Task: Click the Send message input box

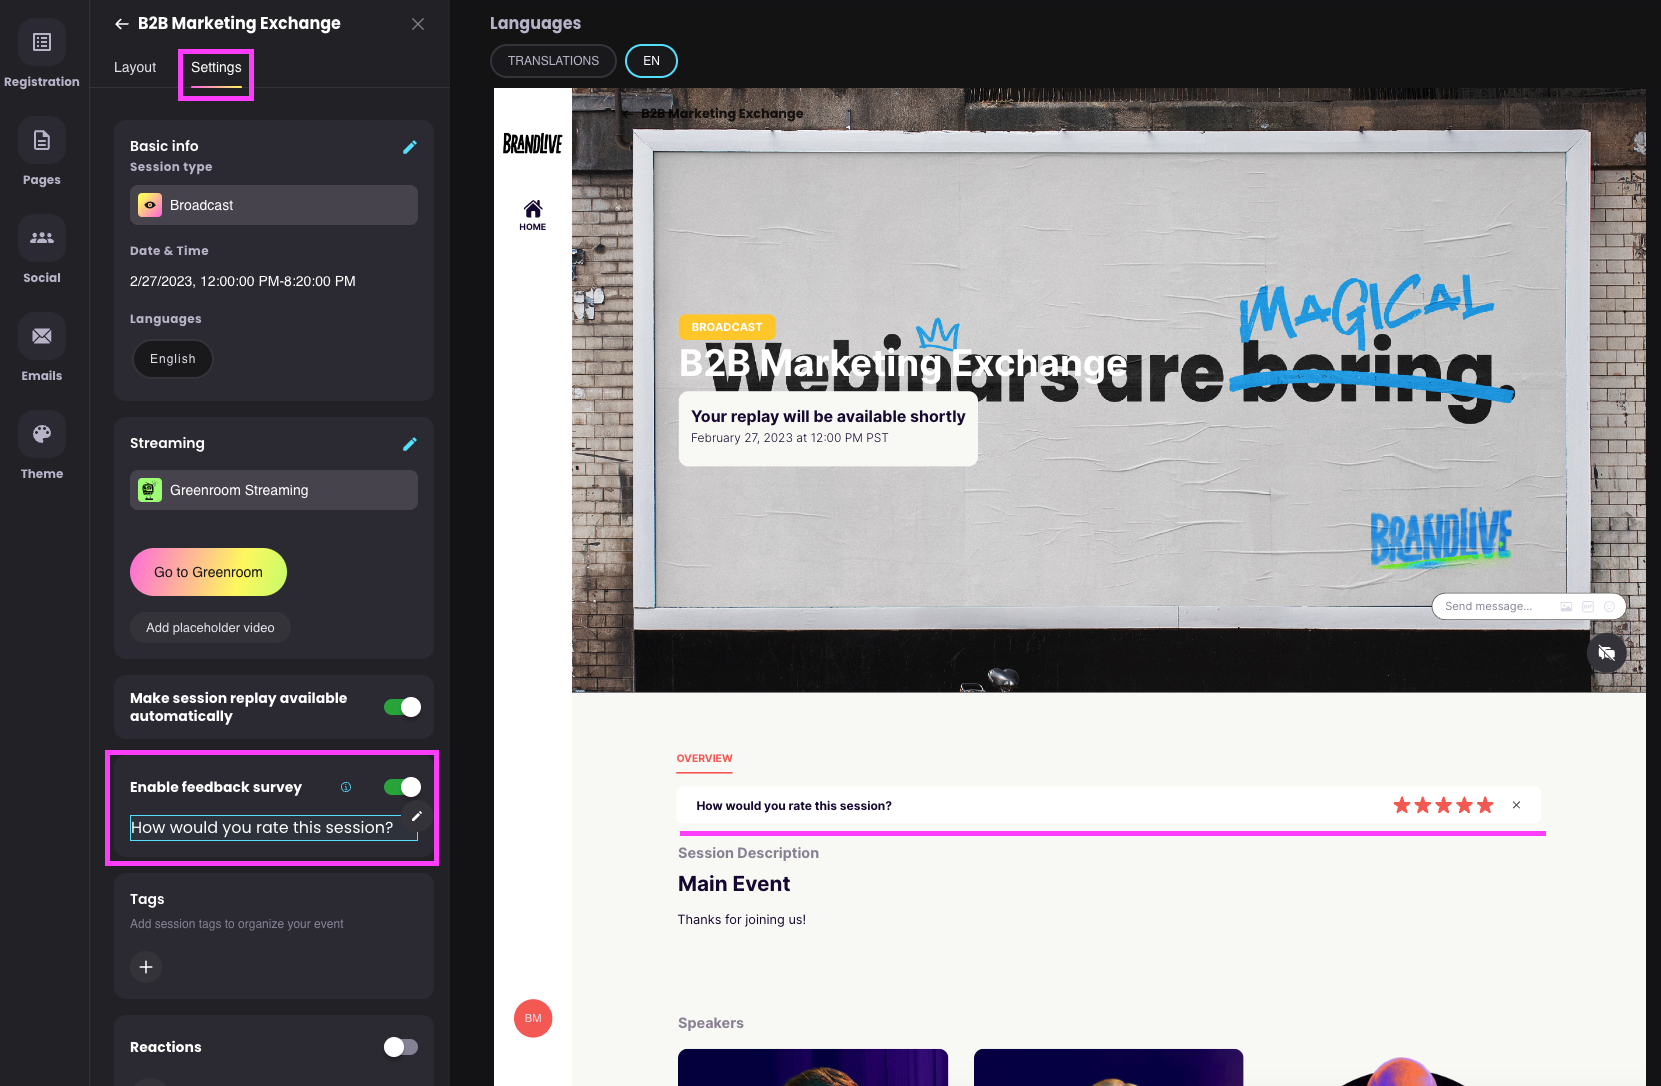Action: click(1528, 606)
